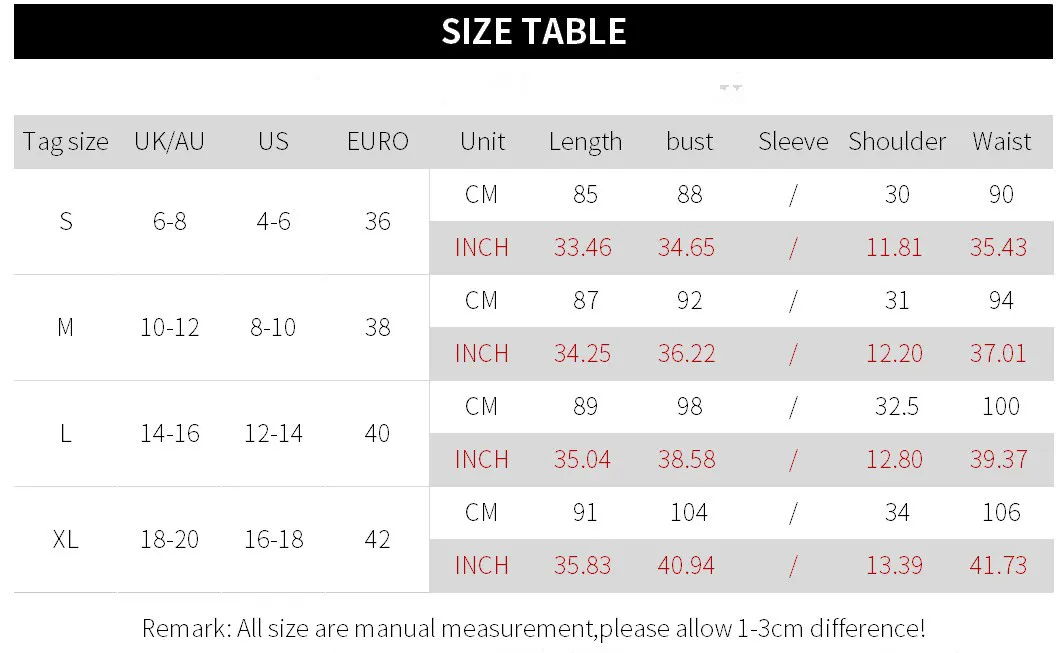Click the Tag size column header

pos(66,142)
